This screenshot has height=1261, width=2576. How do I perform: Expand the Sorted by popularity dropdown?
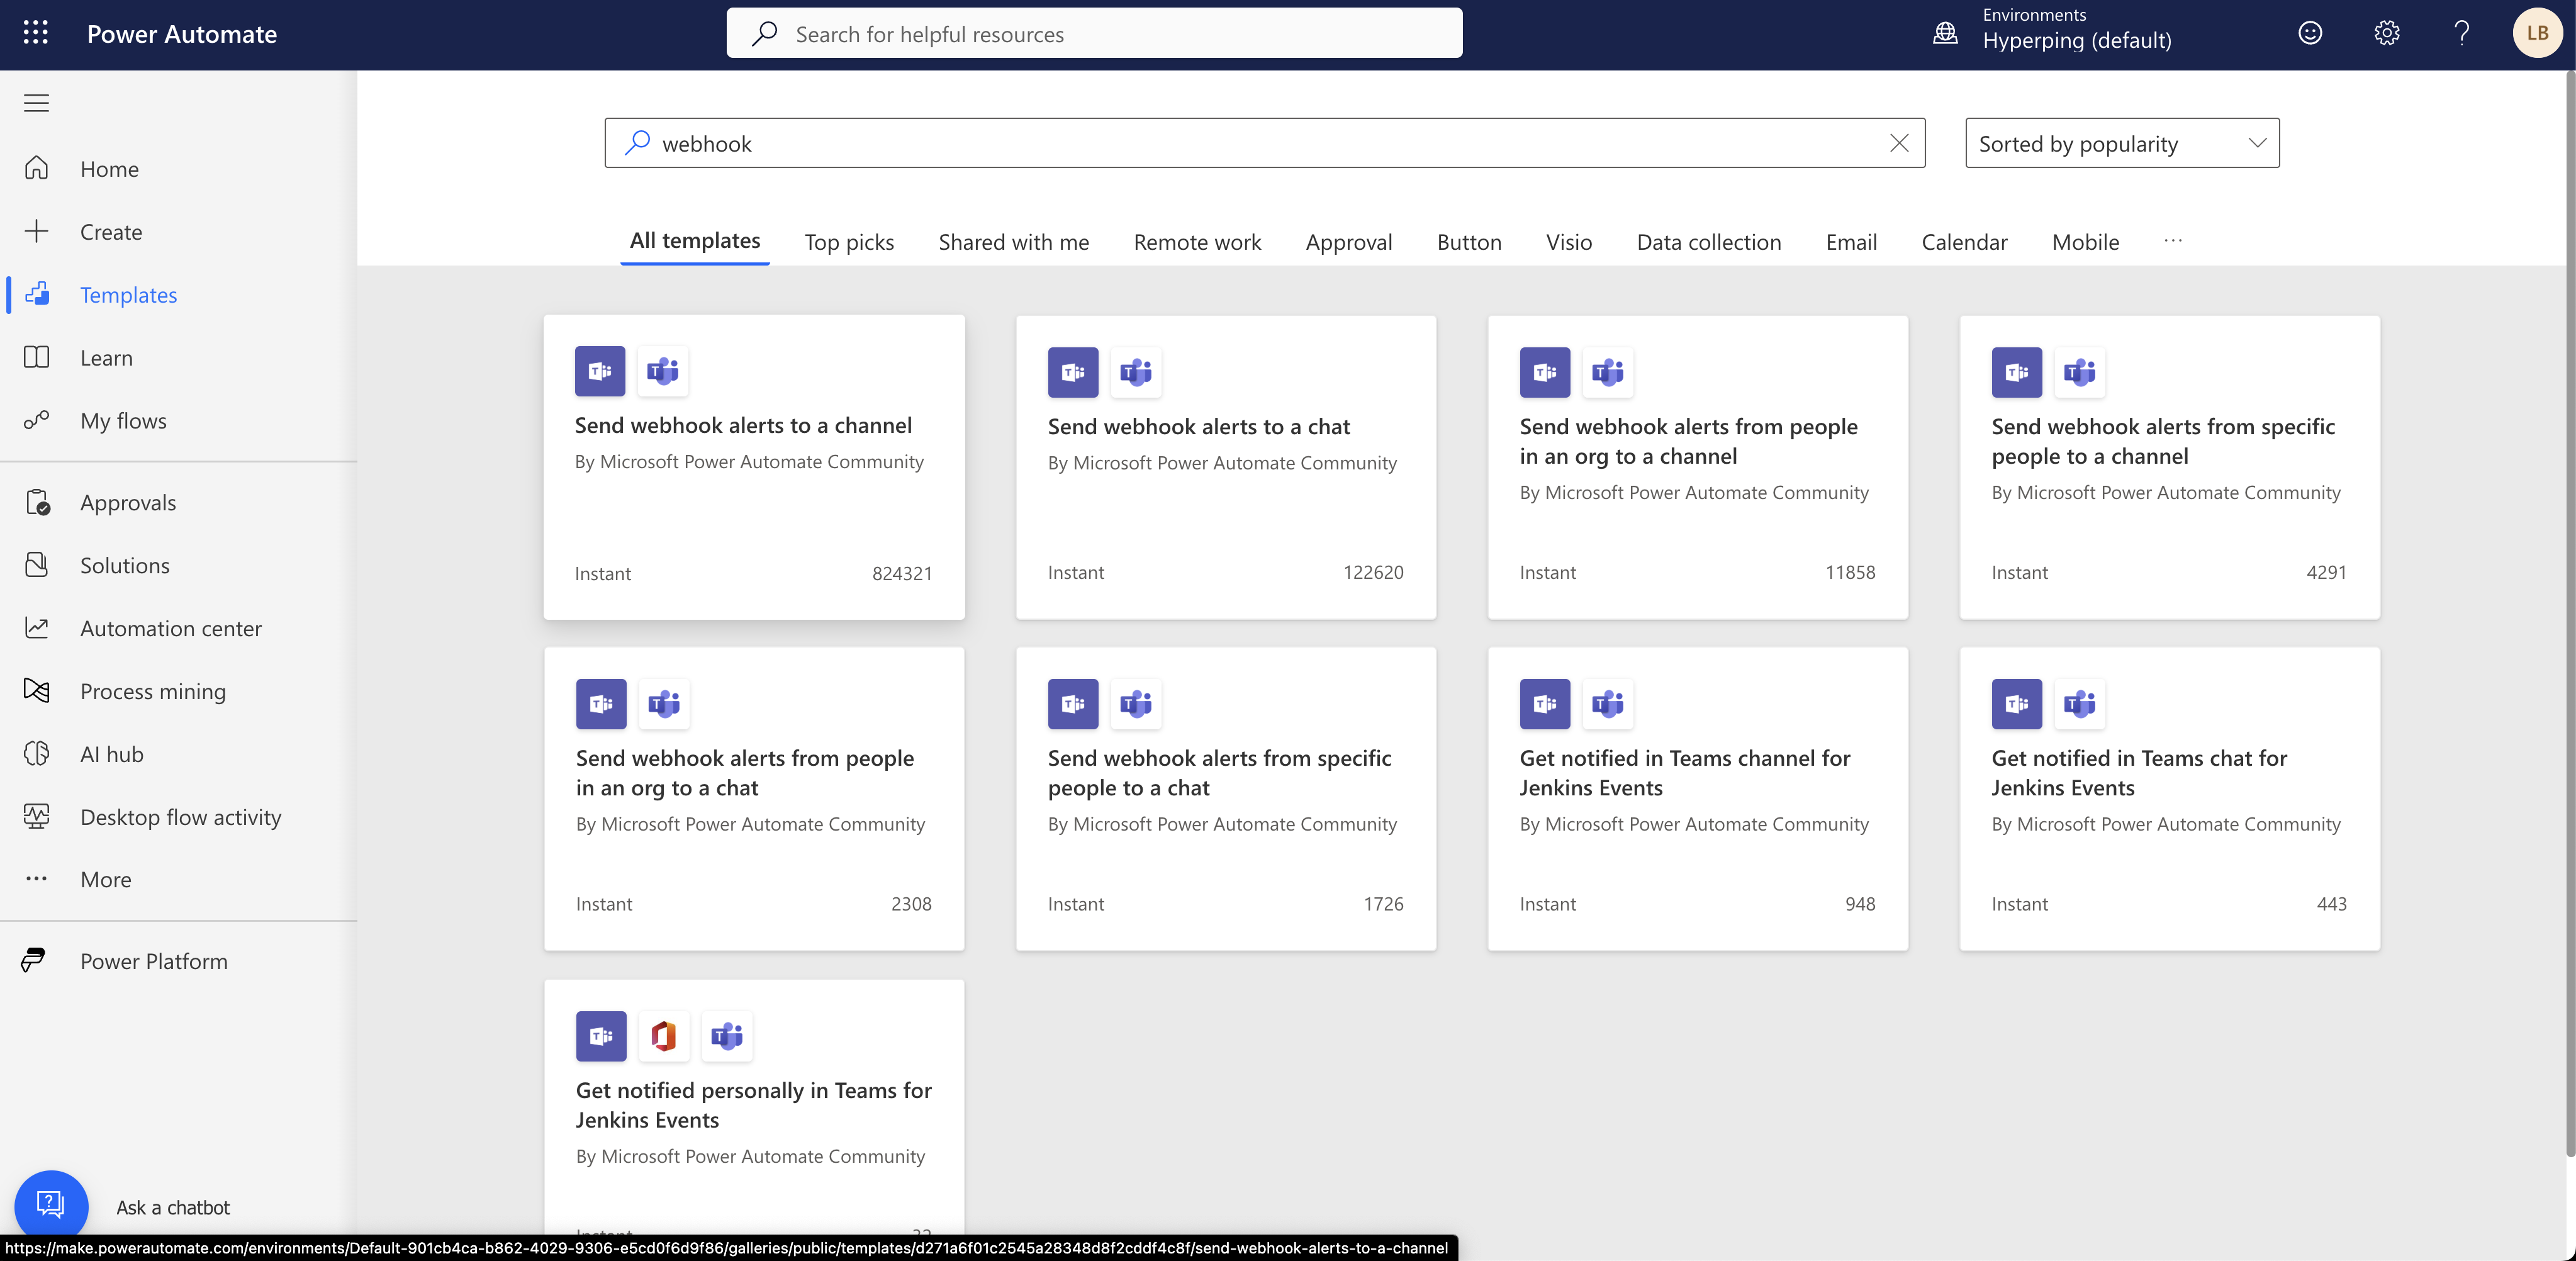point(2122,143)
